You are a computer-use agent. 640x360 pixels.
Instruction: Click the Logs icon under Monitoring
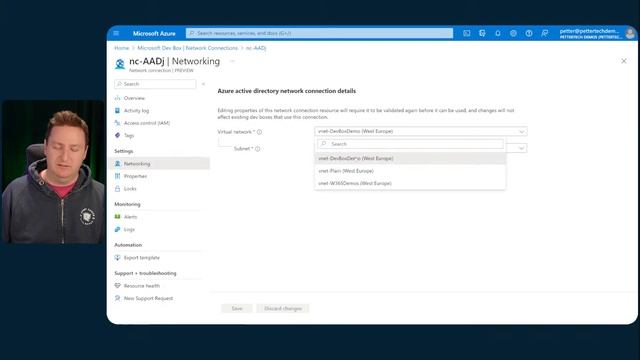click(x=118, y=229)
